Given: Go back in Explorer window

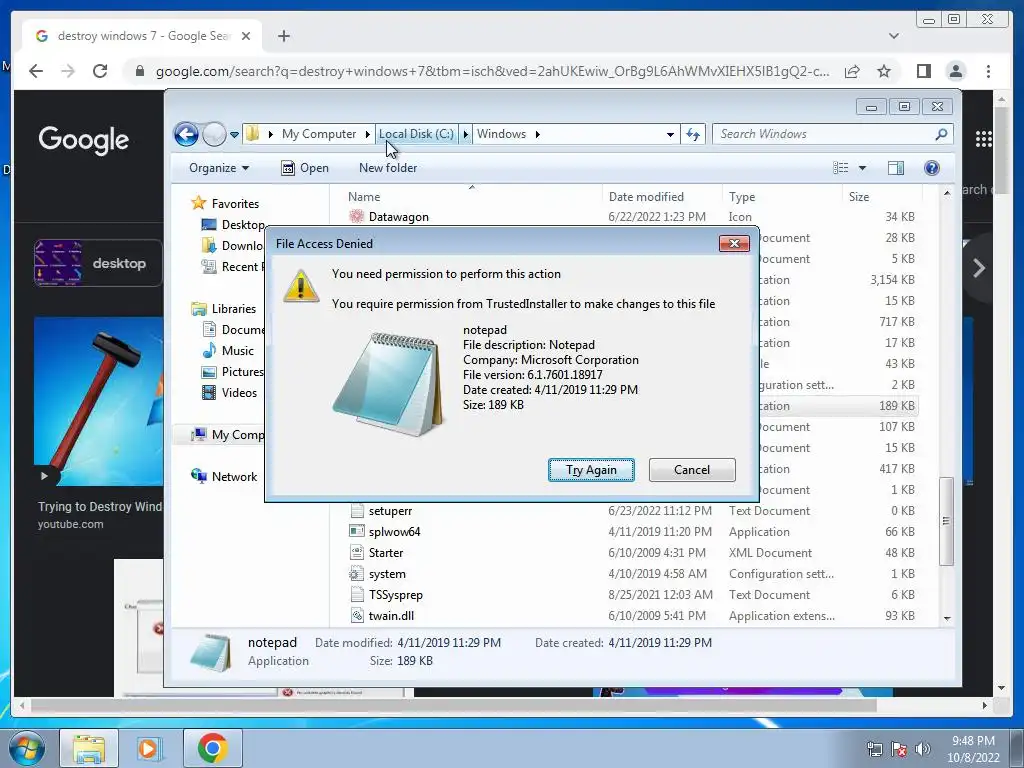Looking at the screenshot, I should click(x=186, y=135).
